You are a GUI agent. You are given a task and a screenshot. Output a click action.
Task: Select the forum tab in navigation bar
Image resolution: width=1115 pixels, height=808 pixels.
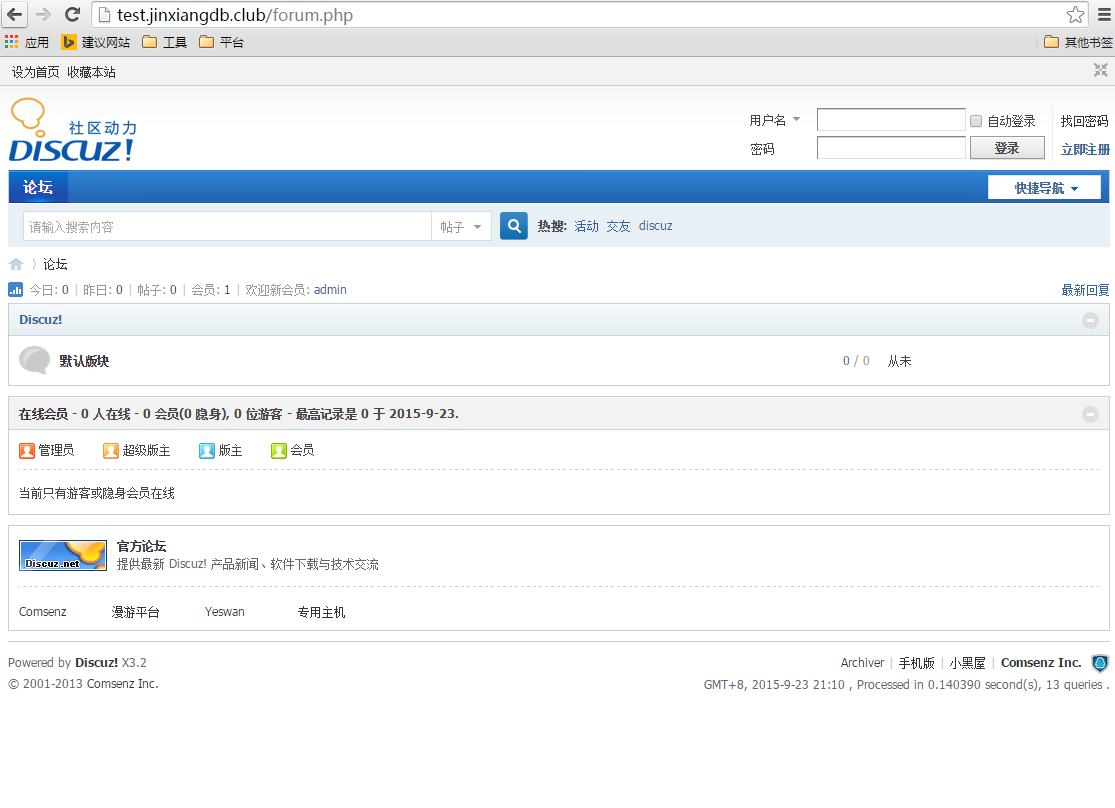38,188
